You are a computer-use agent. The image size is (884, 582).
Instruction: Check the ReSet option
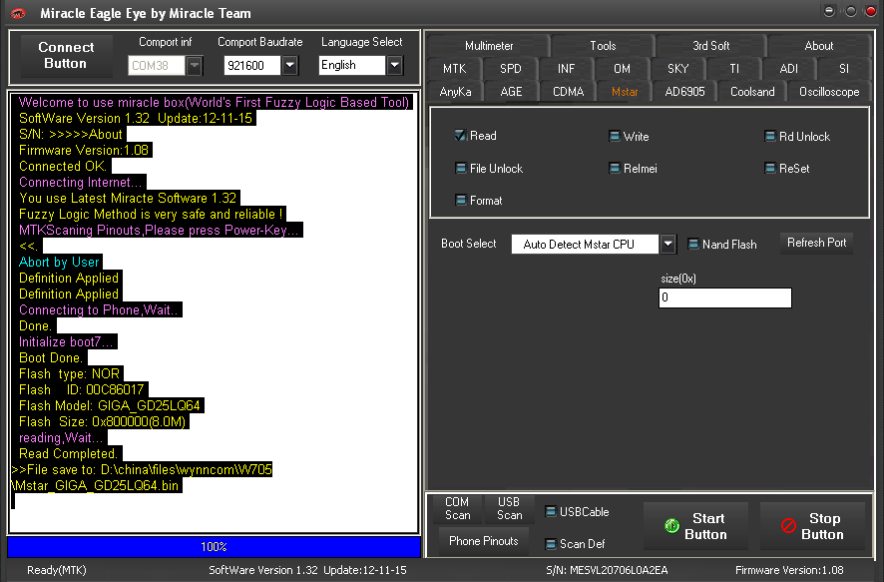tap(770, 168)
